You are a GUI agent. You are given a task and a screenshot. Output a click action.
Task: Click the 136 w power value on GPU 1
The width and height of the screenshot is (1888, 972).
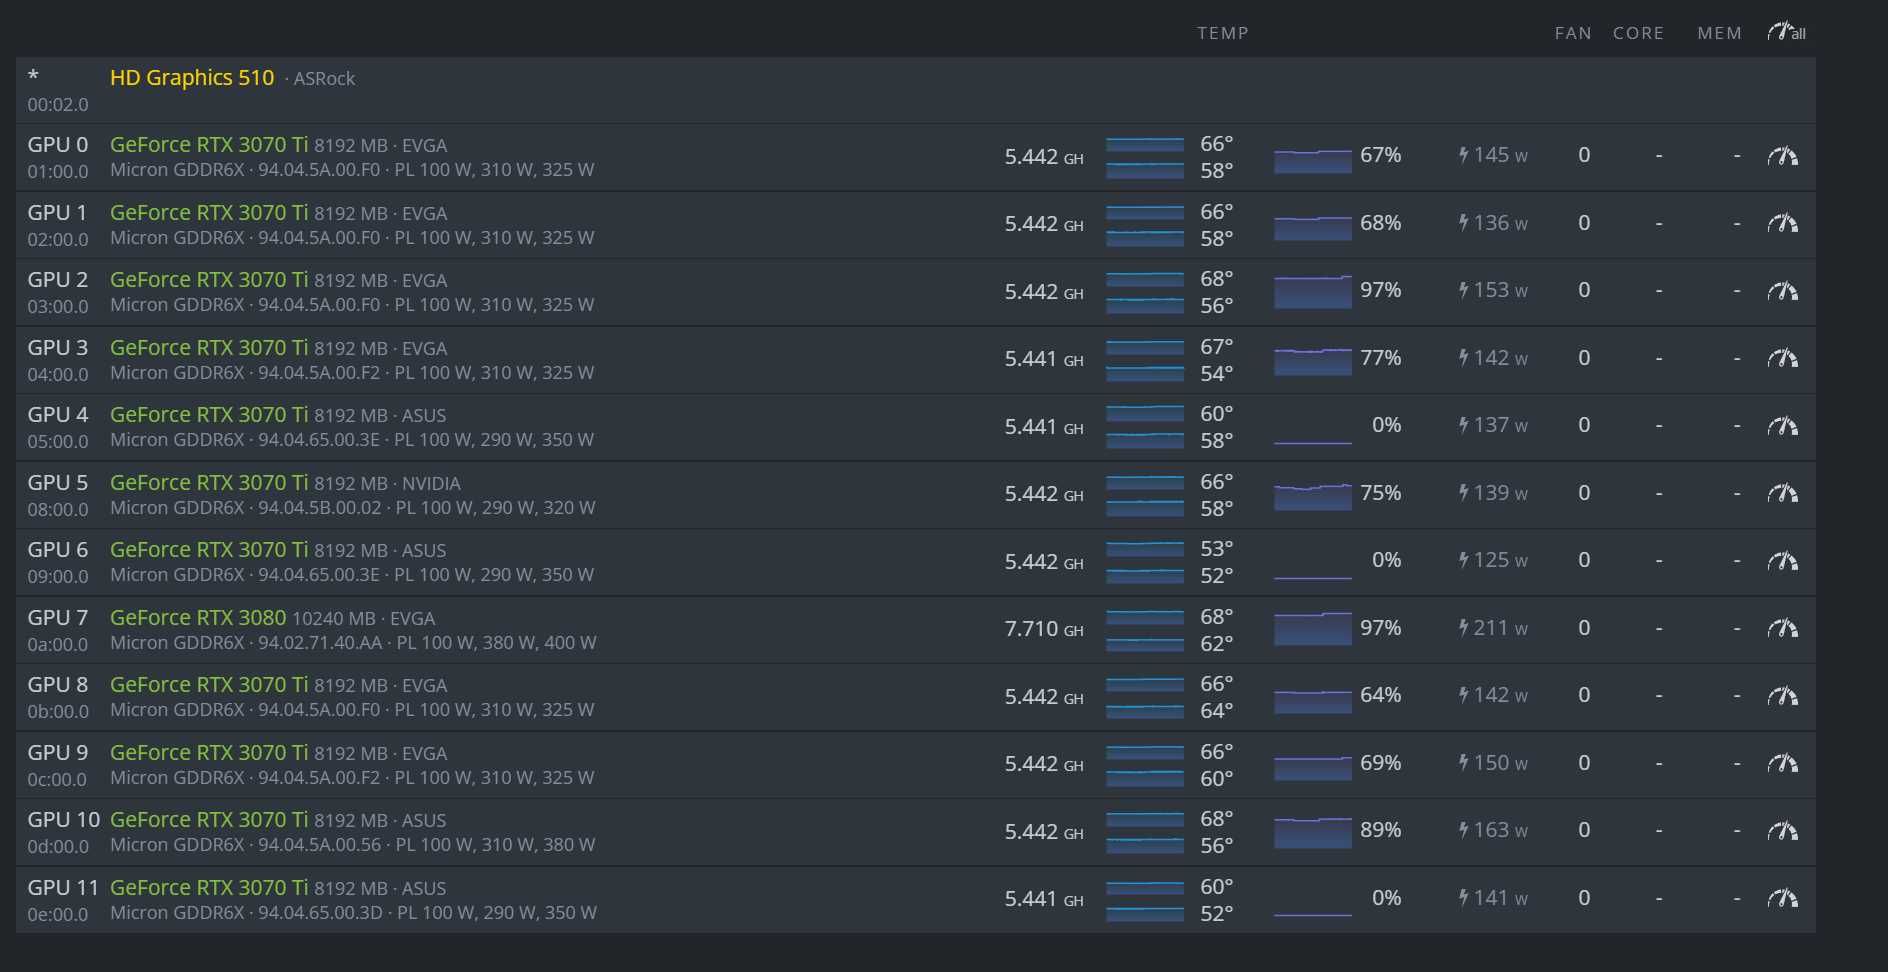(1500, 223)
